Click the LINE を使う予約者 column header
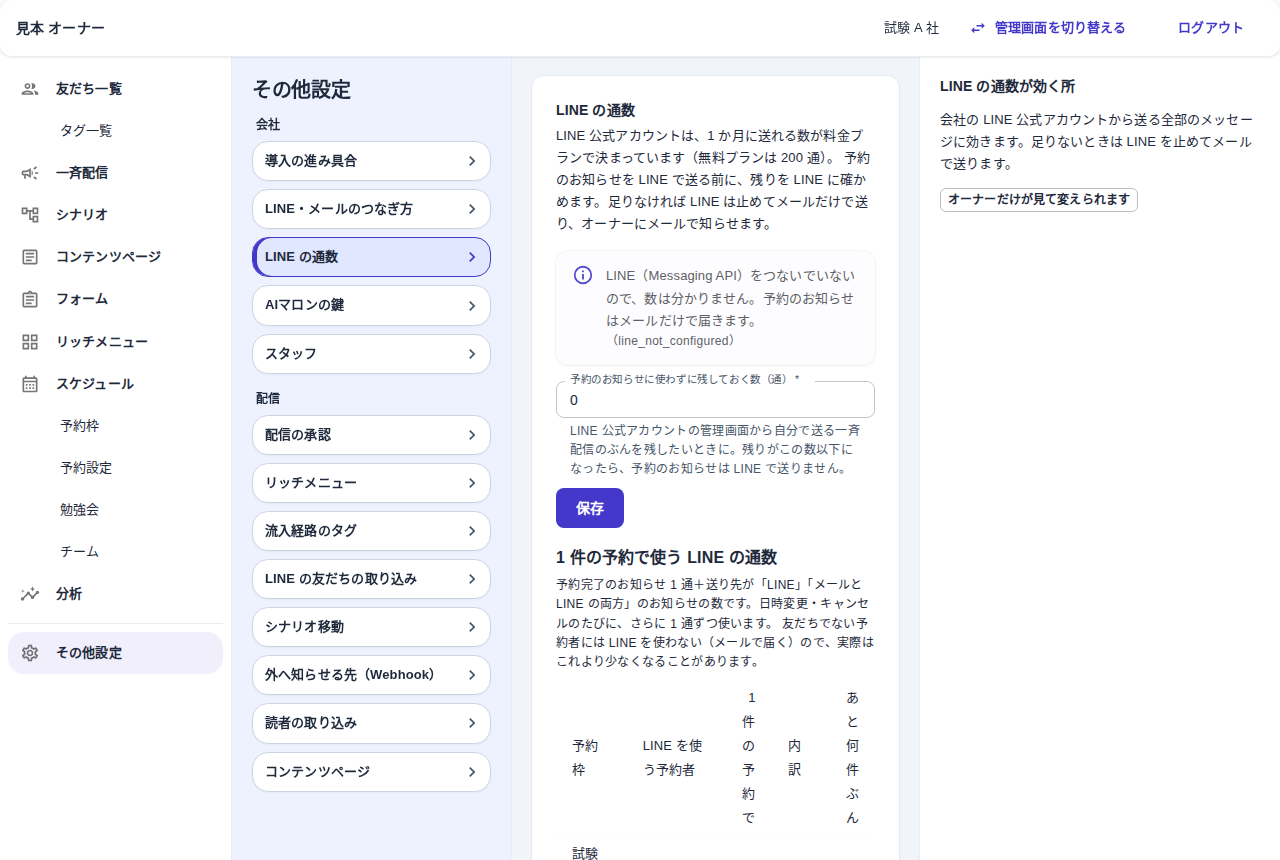Image resolution: width=1280 pixels, height=860 pixels. pyautogui.click(x=673, y=758)
